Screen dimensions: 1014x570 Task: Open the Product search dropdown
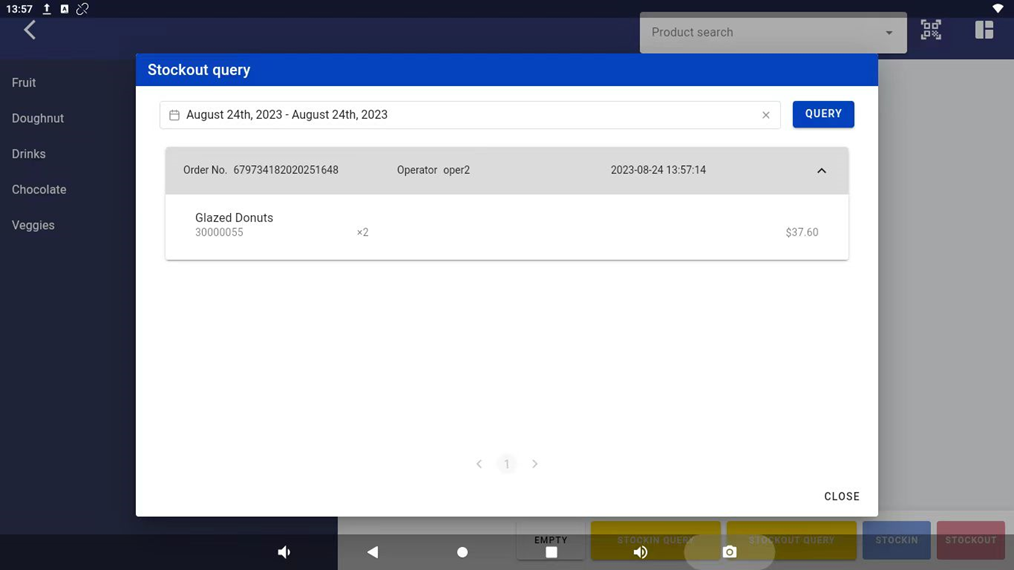coord(772,33)
